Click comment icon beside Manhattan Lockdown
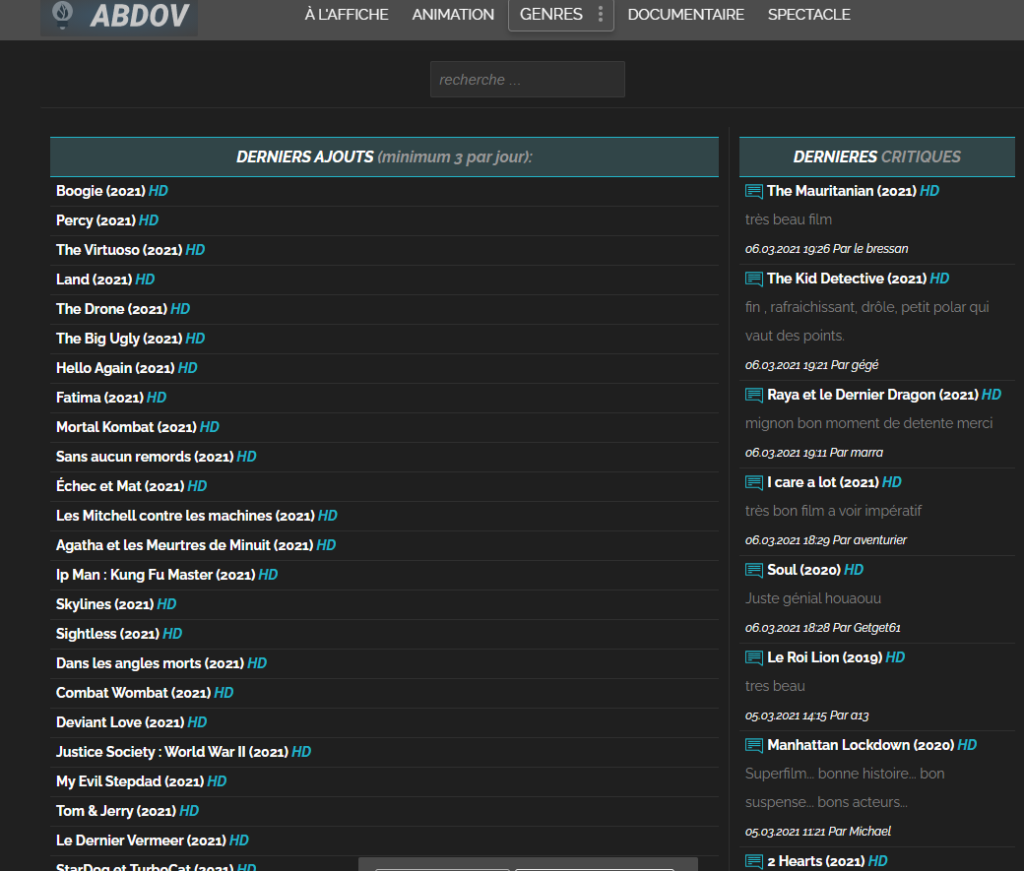Image resolution: width=1024 pixels, height=871 pixels. pos(754,745)
